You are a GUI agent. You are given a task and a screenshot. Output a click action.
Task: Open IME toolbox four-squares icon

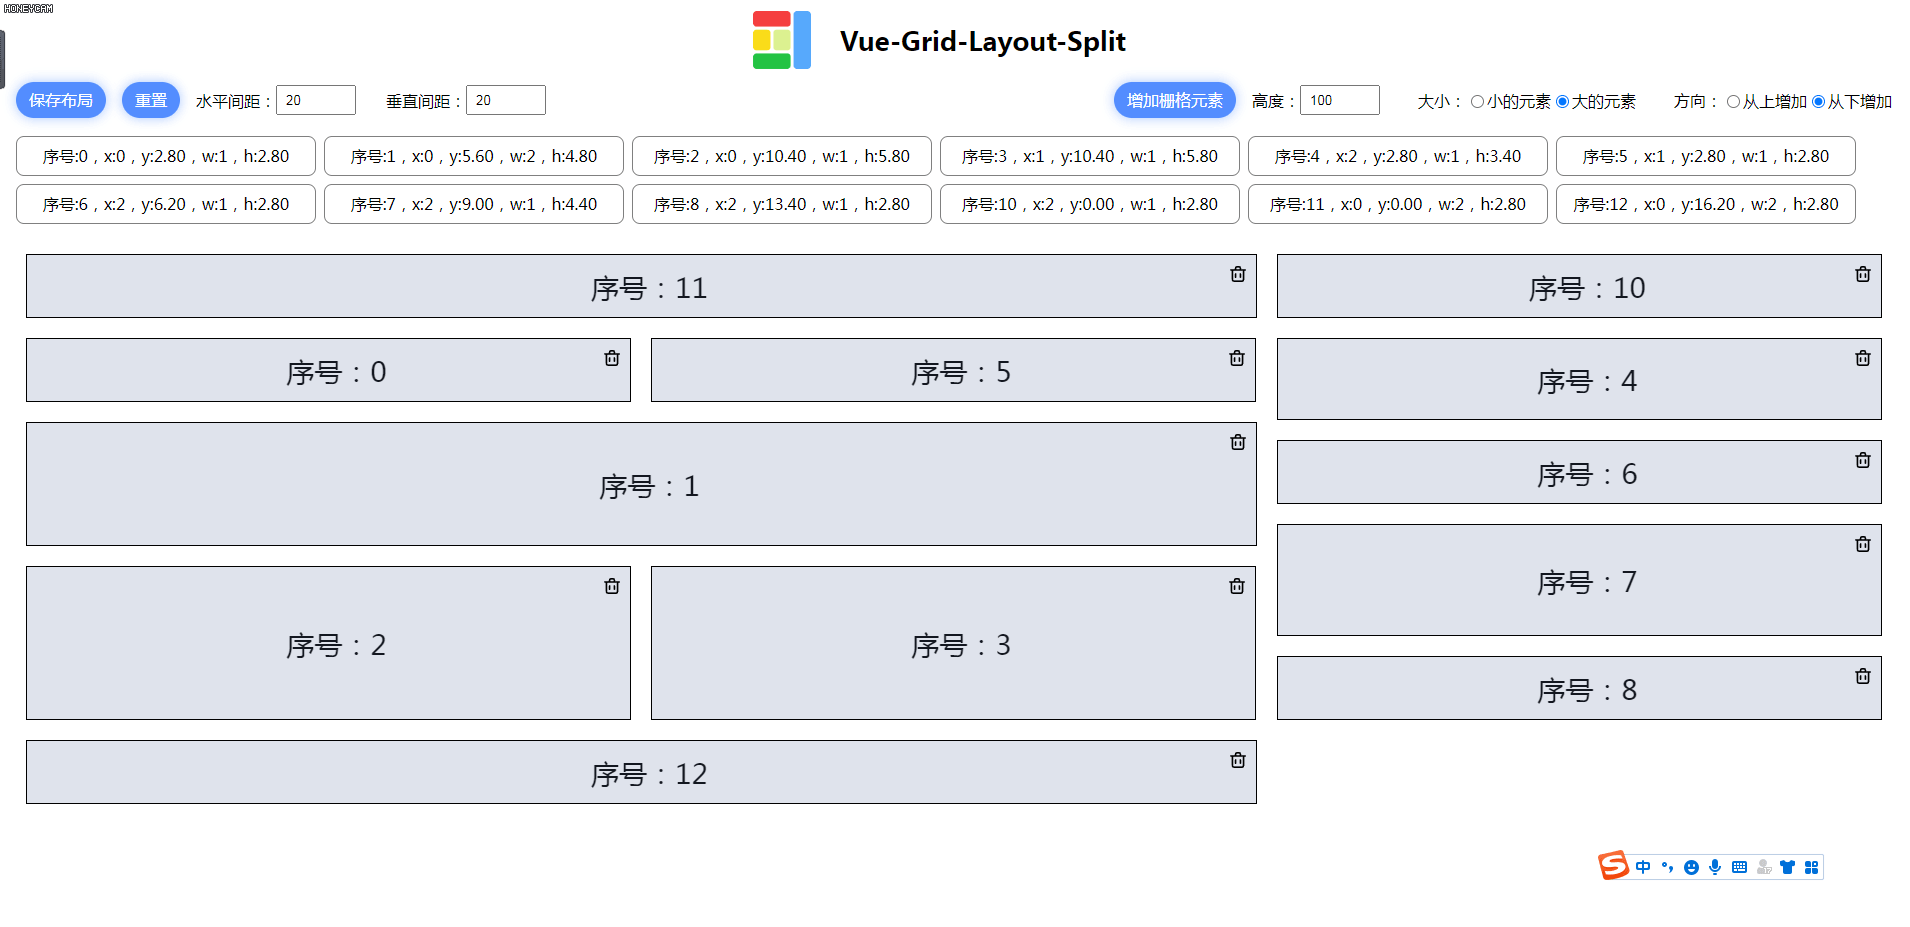tap(1811, 867)
